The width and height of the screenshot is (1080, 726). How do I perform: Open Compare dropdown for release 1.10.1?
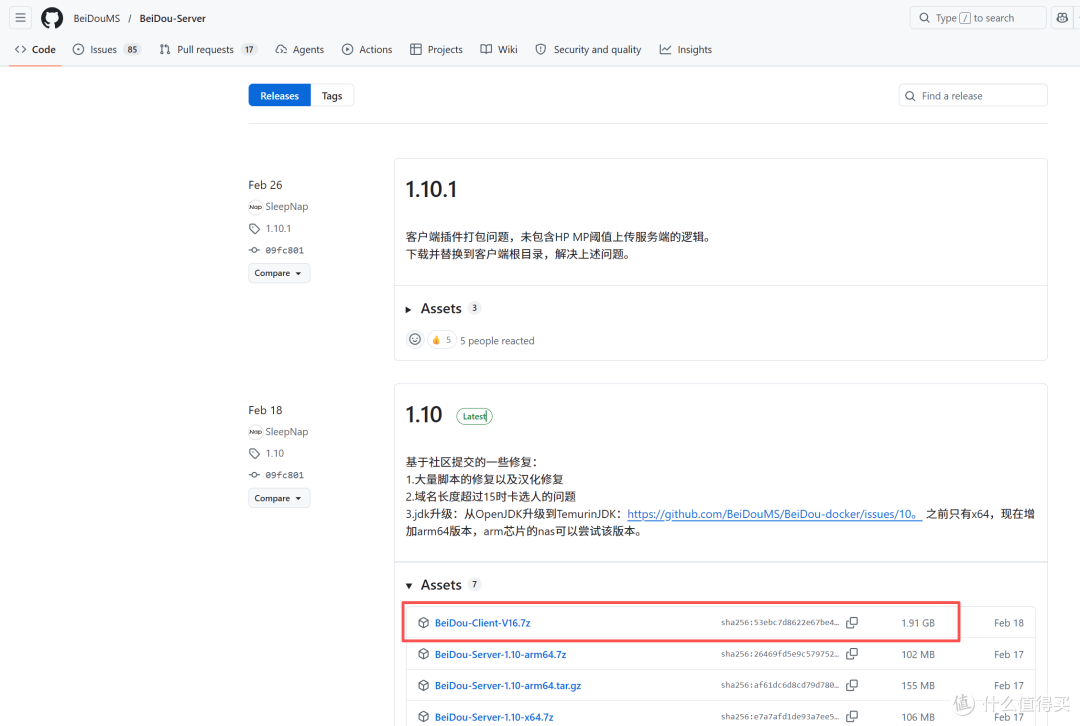(x=279, y=273)
